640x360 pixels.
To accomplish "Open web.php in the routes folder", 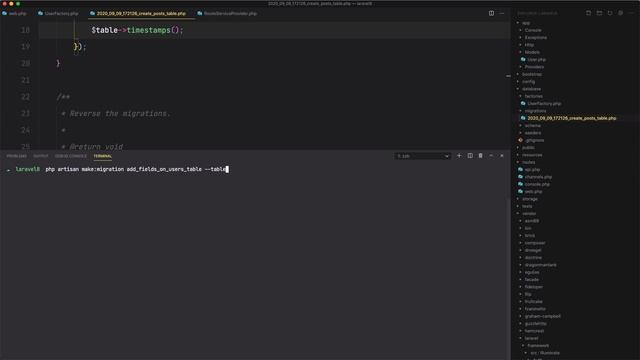I will [533, 192].
